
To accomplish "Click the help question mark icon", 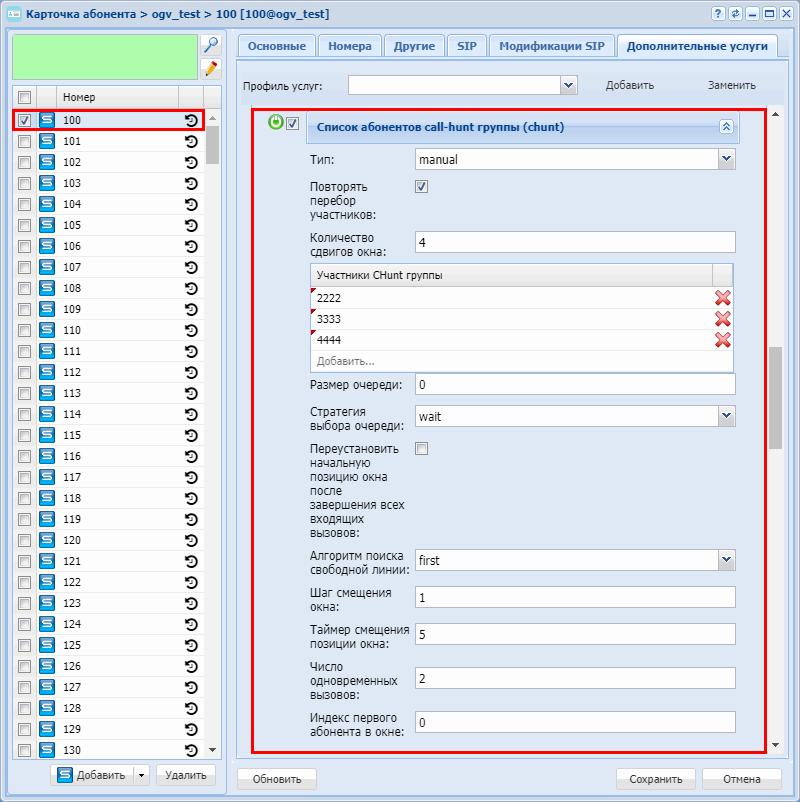I will coord(717,14).
